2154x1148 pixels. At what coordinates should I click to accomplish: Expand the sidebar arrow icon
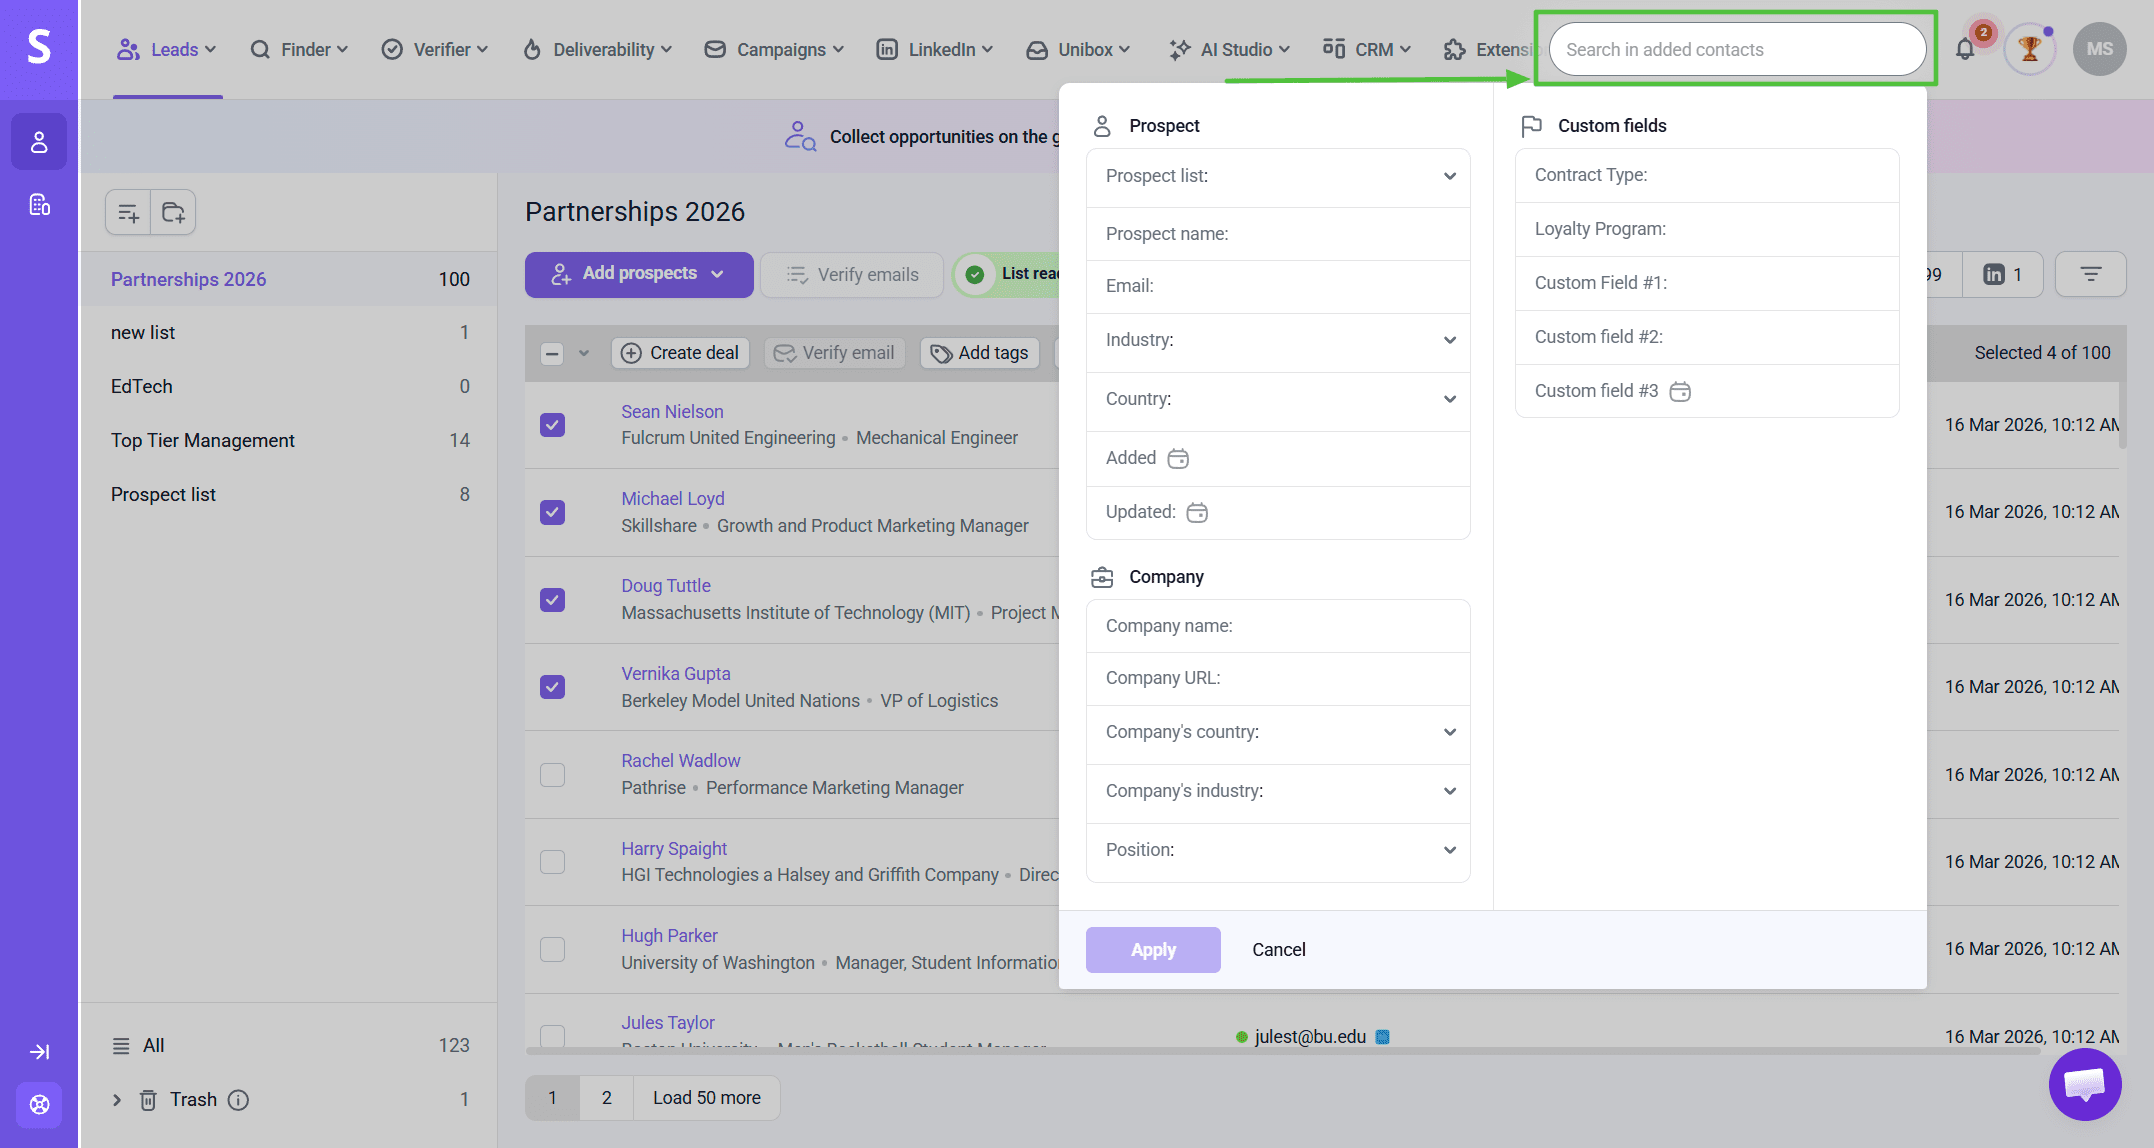coord(39,1051)
